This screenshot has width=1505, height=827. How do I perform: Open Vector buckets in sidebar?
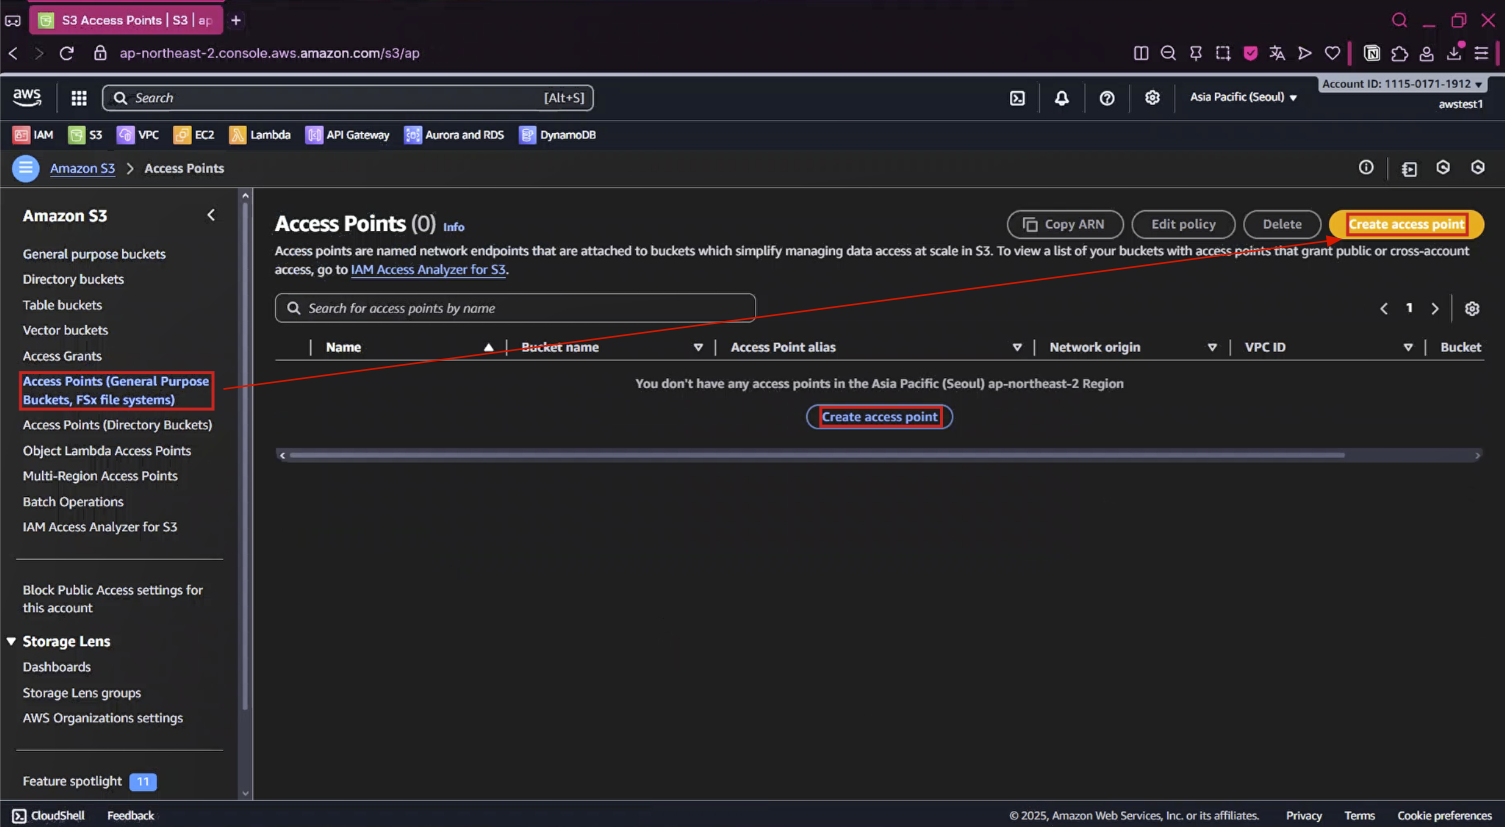tap(65, 330)
